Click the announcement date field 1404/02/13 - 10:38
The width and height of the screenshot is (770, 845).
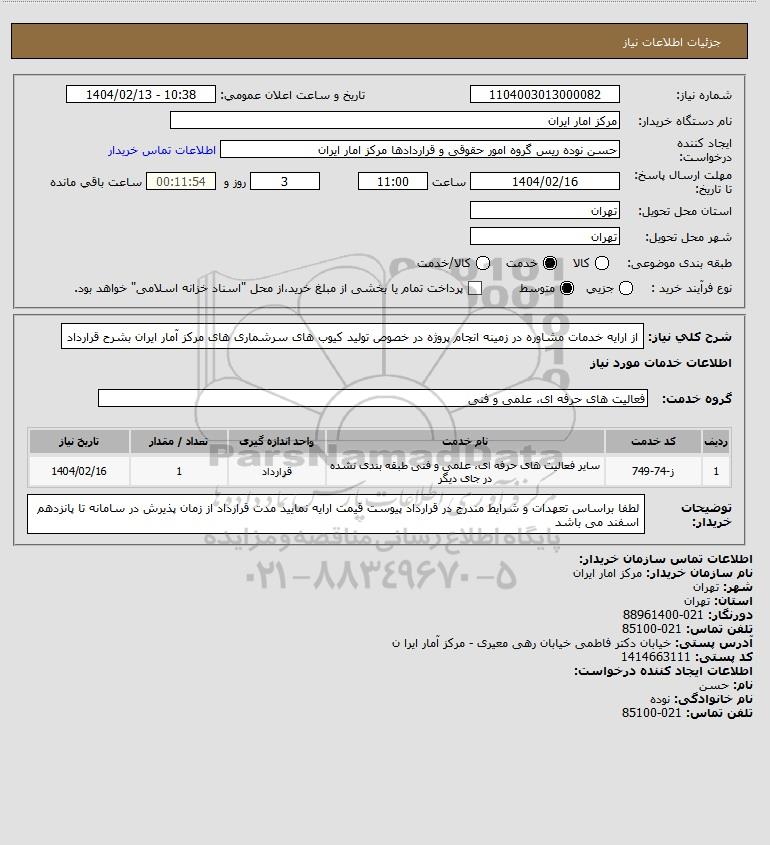[x=141, y=94]
